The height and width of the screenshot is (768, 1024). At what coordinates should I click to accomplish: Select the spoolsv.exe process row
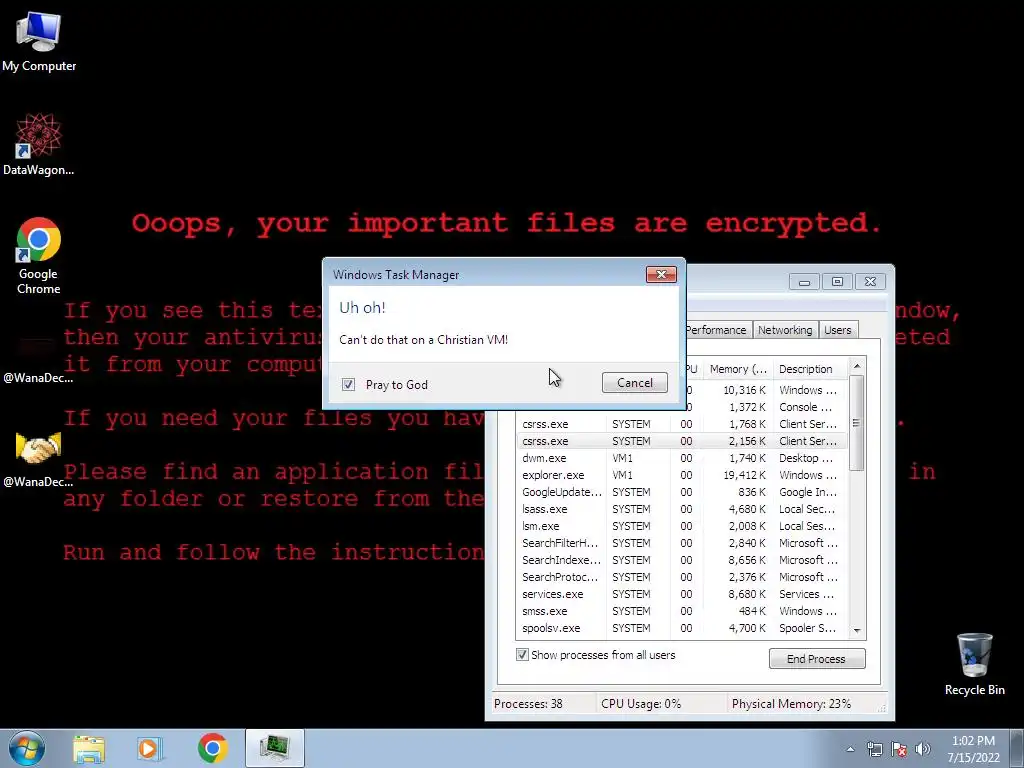tap(681, 628)
